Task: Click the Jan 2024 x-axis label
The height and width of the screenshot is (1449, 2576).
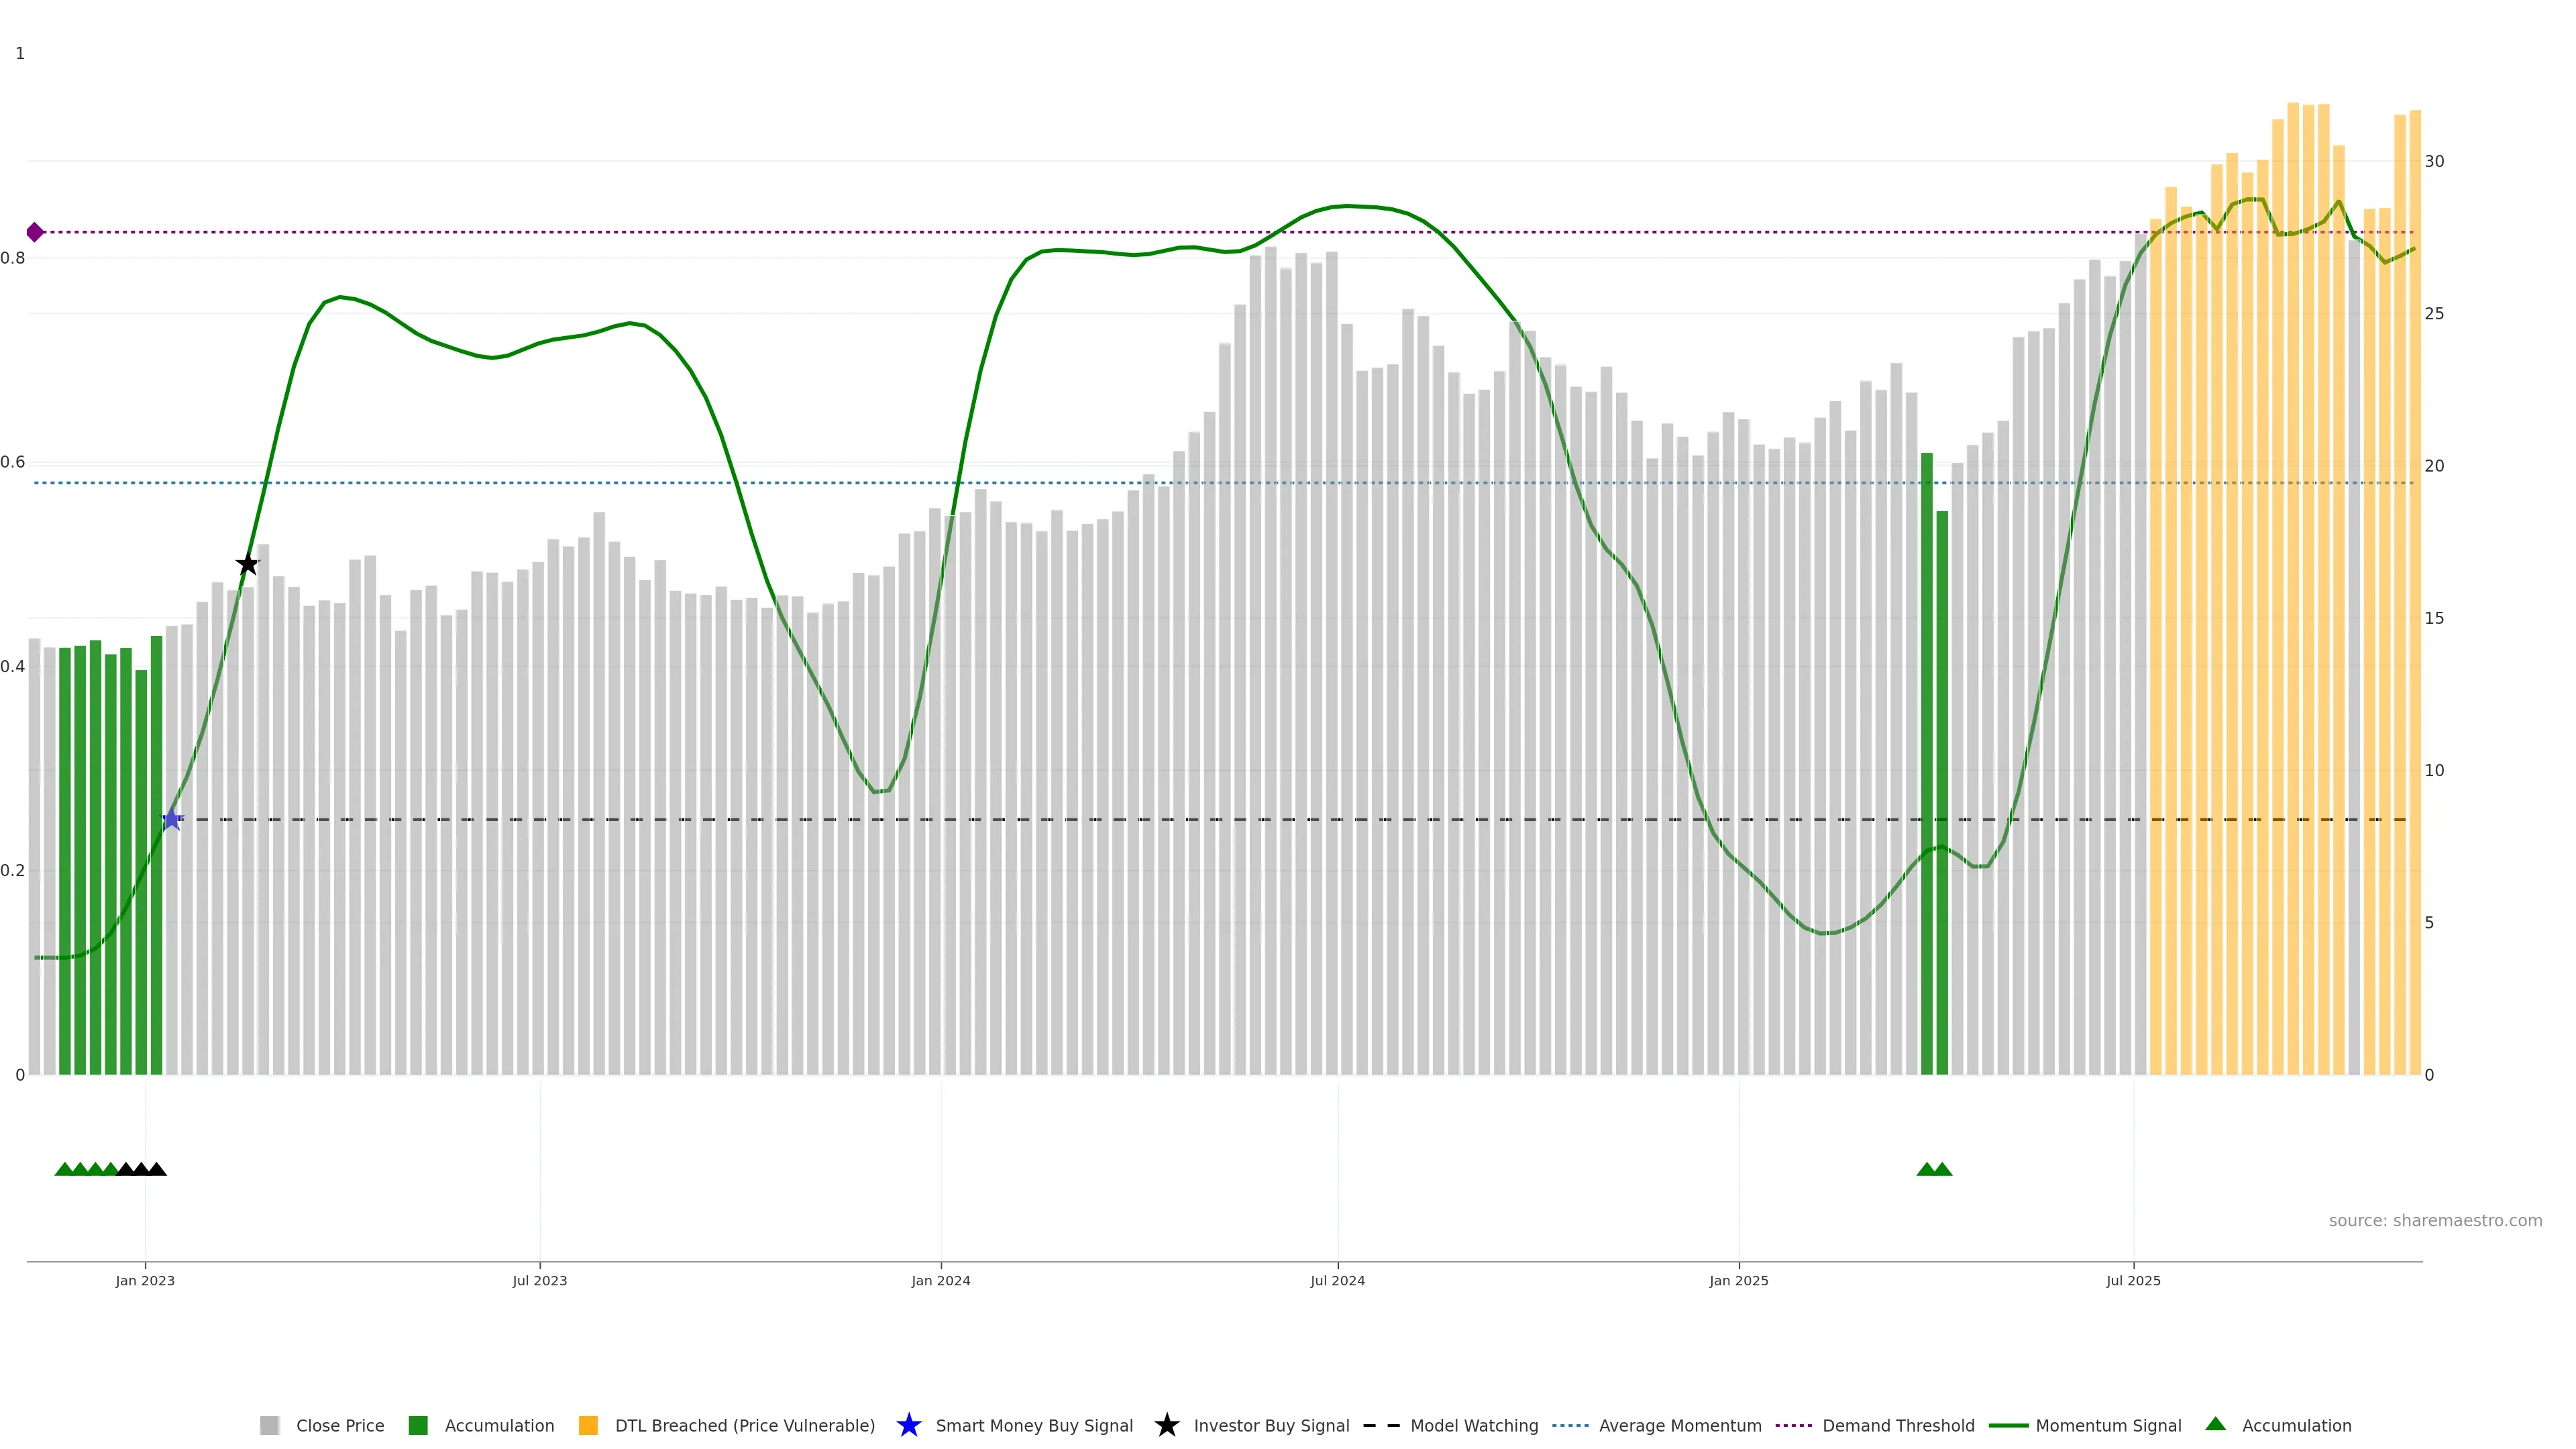Action: (x=940, y=1280)
